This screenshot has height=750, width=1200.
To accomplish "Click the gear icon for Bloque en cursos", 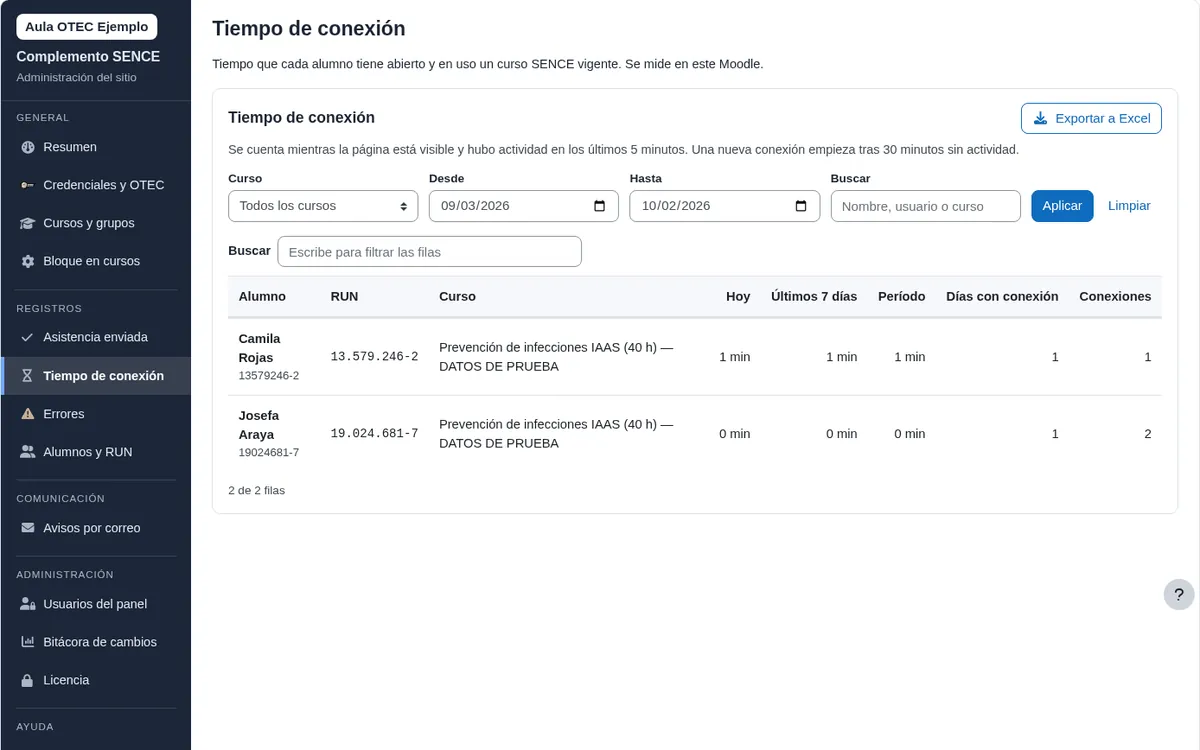I will [28, 261].
